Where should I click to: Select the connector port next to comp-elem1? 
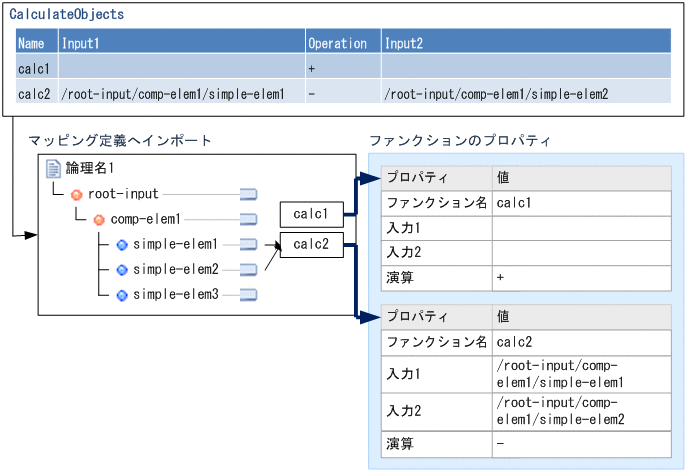[249, 219]
